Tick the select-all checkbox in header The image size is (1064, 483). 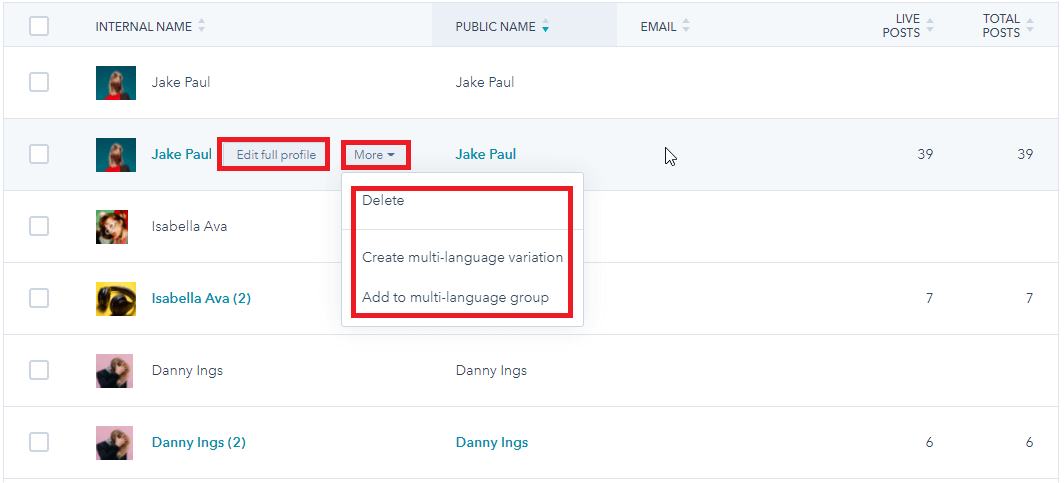click(x=39, y=26)
